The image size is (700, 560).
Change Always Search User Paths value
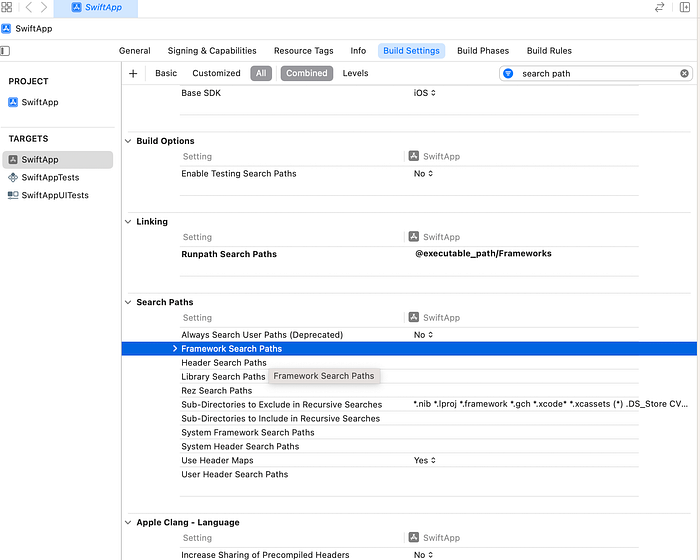point(423,335)
